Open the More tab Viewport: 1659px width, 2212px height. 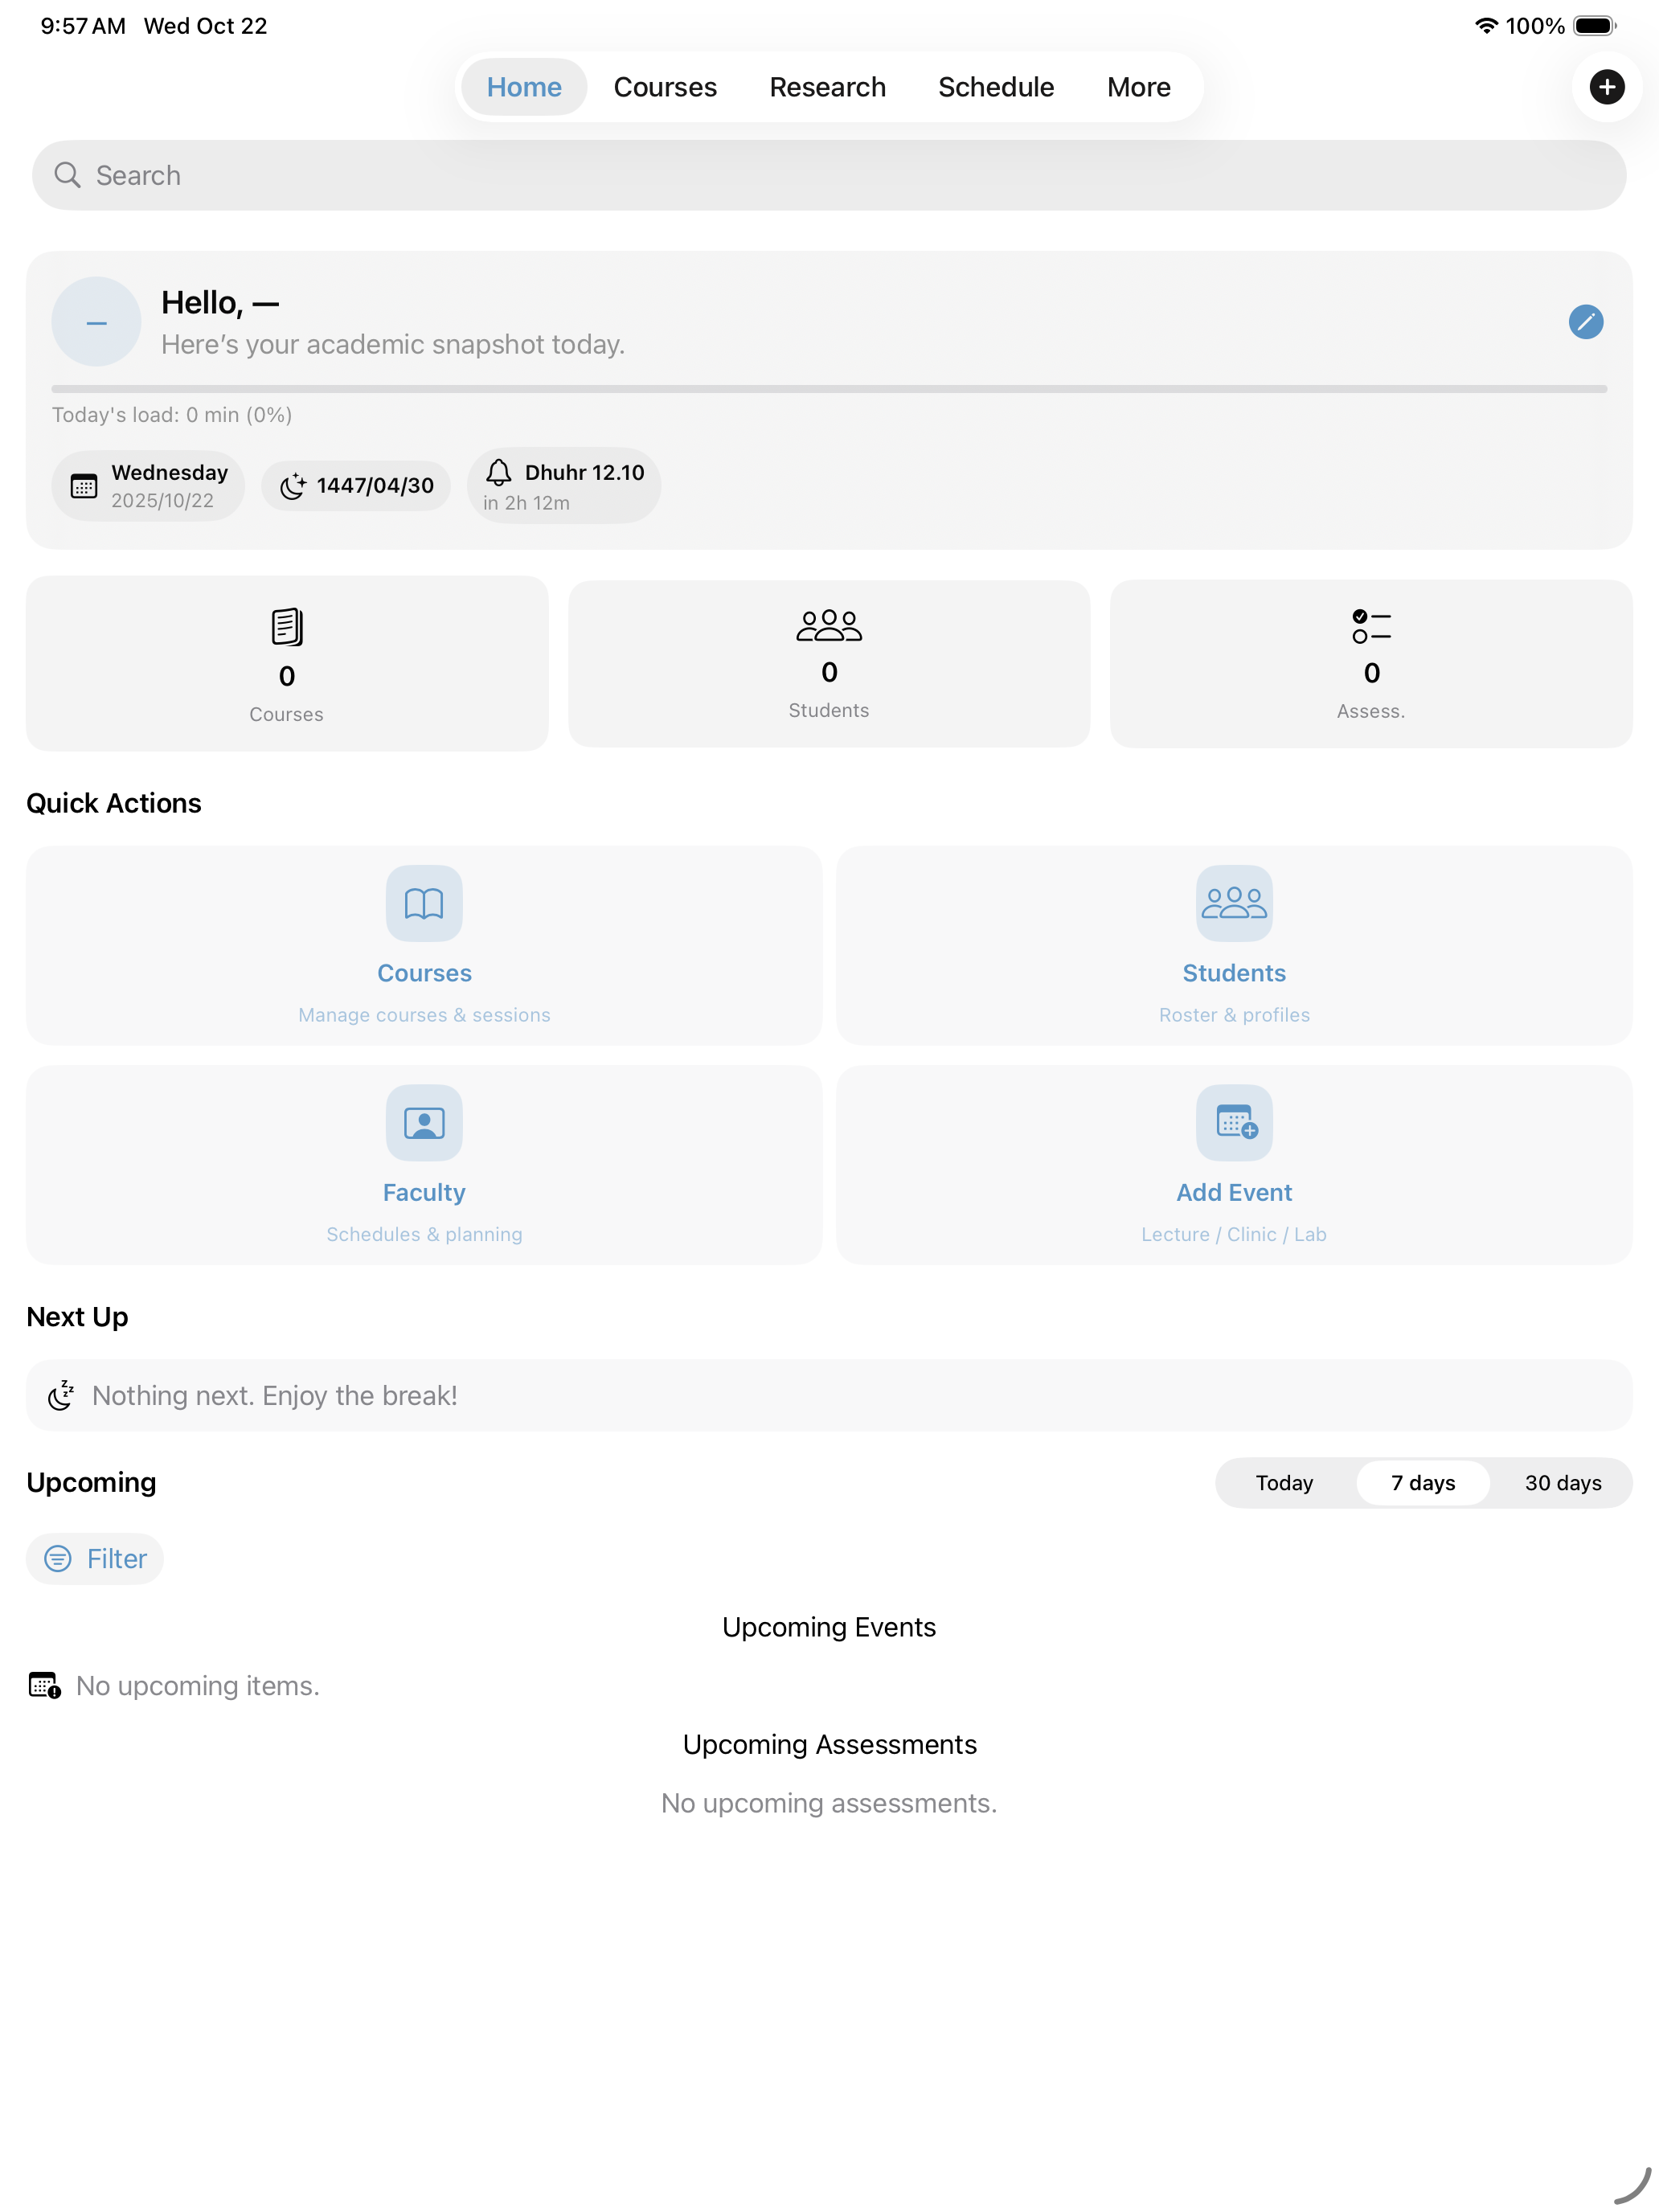pos(1138,87)
